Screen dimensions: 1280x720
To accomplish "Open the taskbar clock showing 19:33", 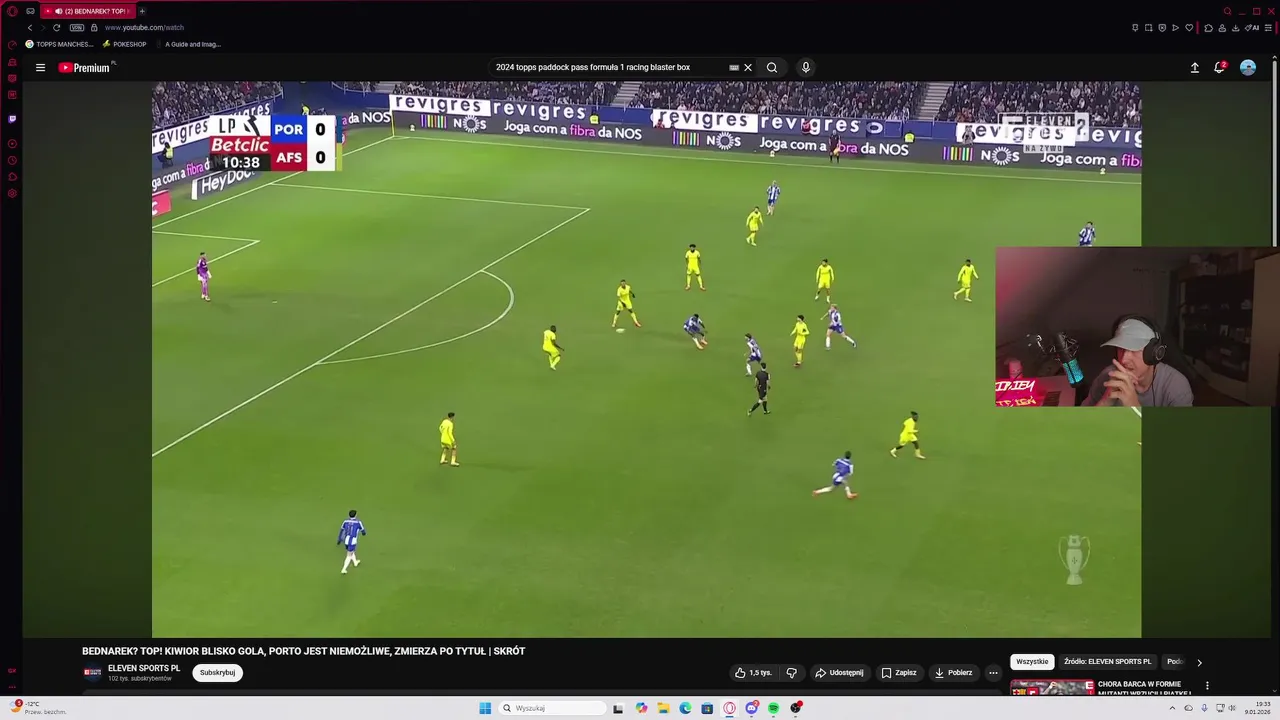I will tap(1258, 708).
